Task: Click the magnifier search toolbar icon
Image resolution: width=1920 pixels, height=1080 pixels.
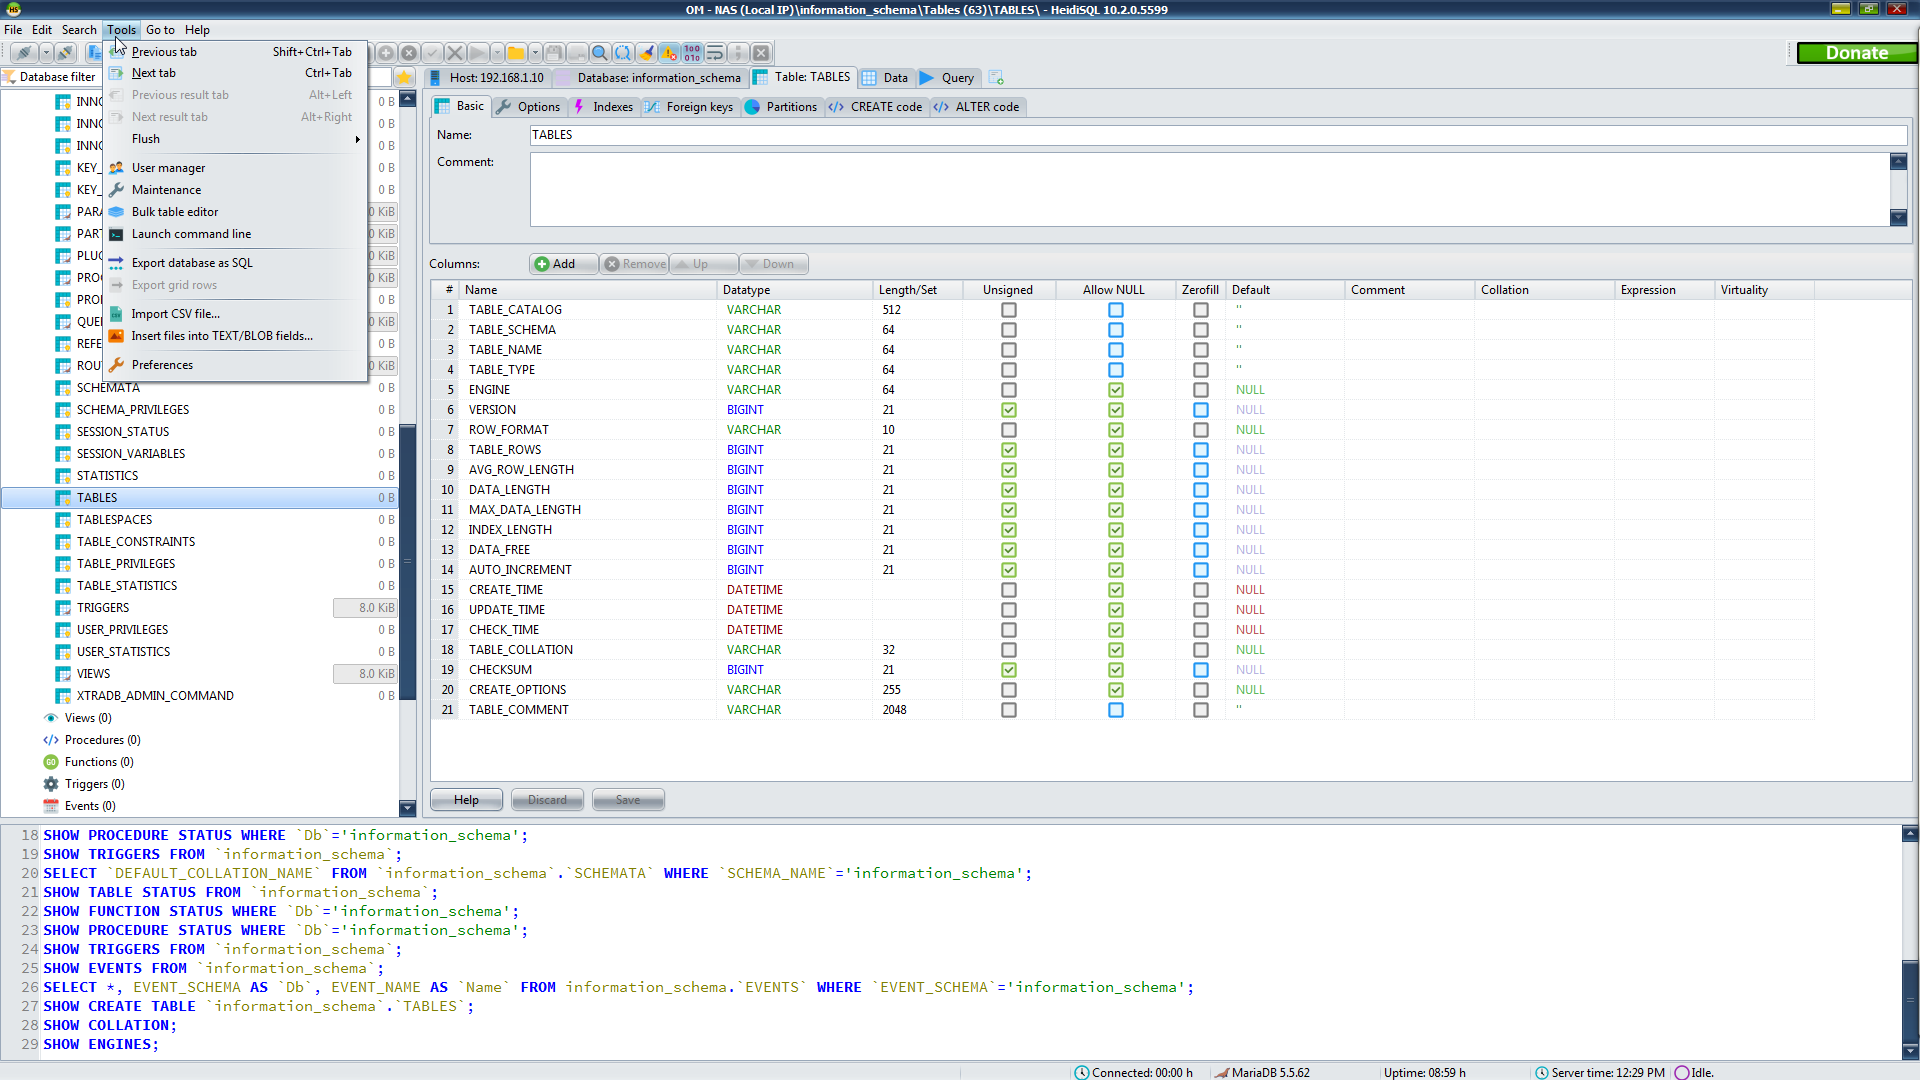Action: [600, 53]
